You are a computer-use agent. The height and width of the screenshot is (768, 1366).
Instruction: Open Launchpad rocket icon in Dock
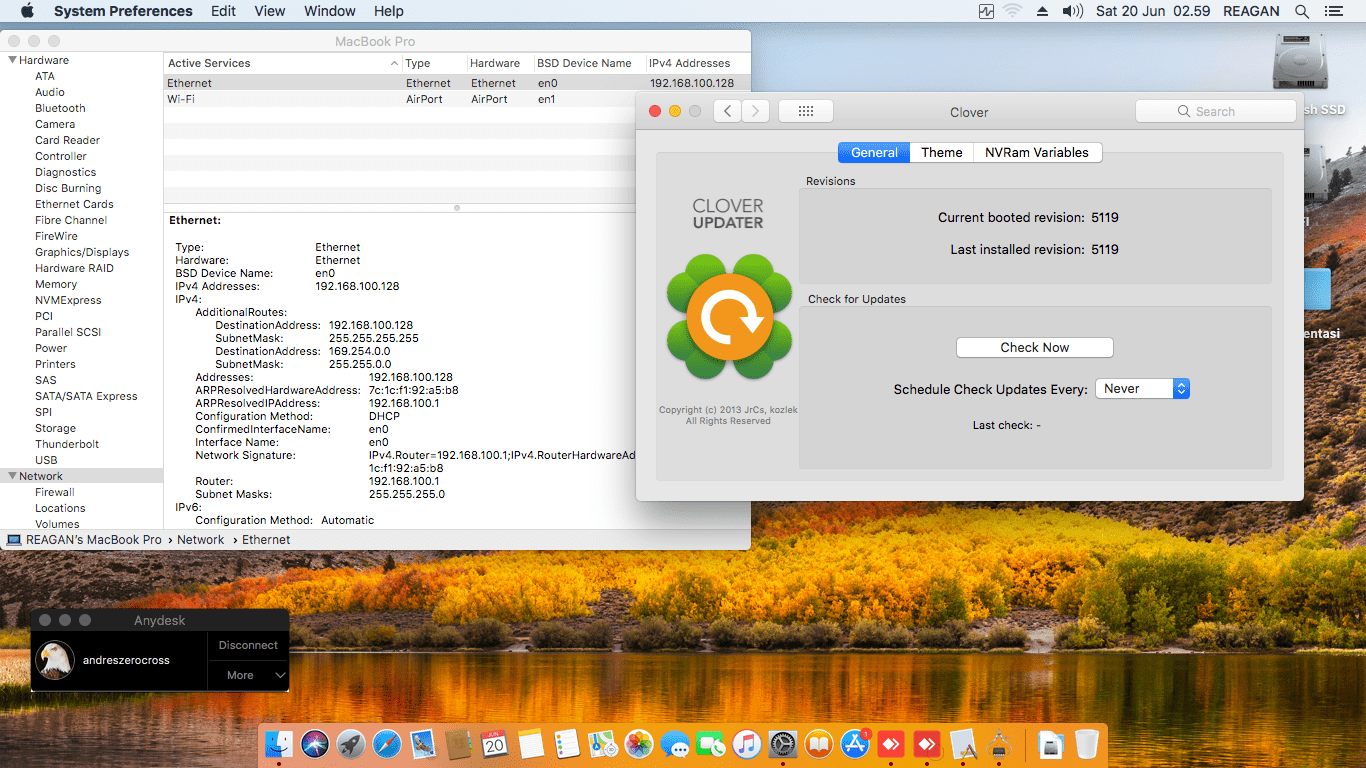click(350, 744)
